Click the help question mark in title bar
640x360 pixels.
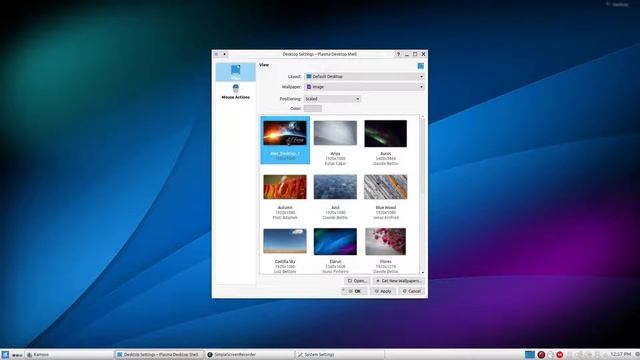point(398,54)
